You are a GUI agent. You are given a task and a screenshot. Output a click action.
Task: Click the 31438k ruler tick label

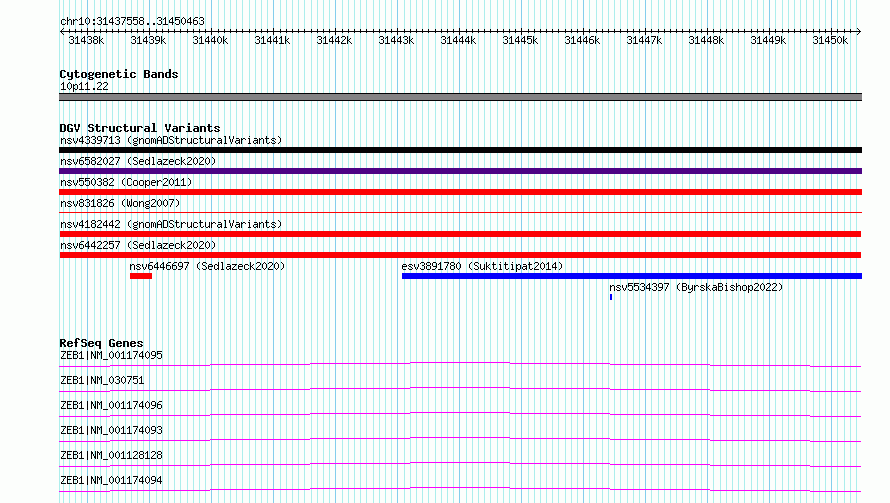tap(86, 41)
